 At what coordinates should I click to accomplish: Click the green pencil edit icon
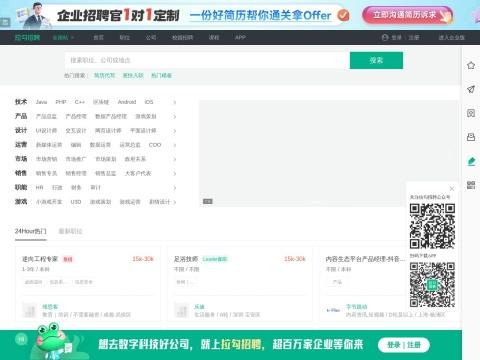(x=471, y=162)
